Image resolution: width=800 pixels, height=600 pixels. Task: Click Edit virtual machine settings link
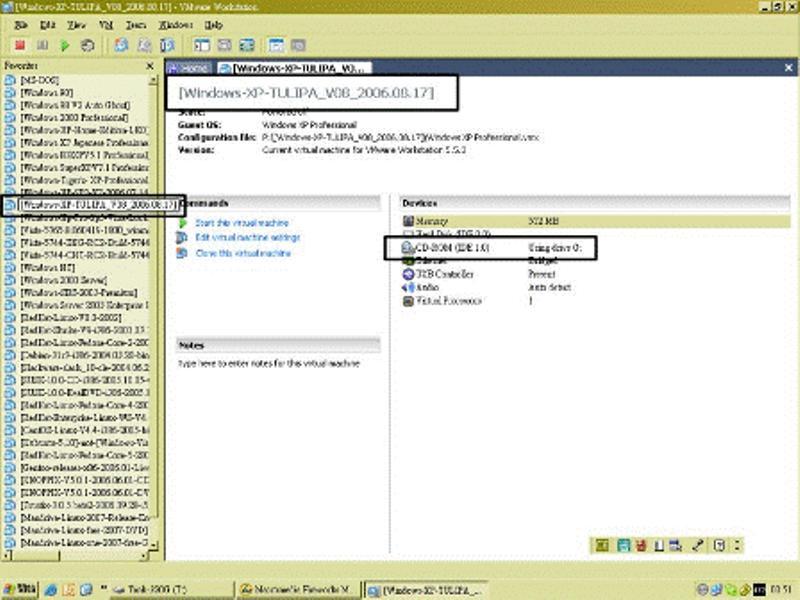pos(247,237)
